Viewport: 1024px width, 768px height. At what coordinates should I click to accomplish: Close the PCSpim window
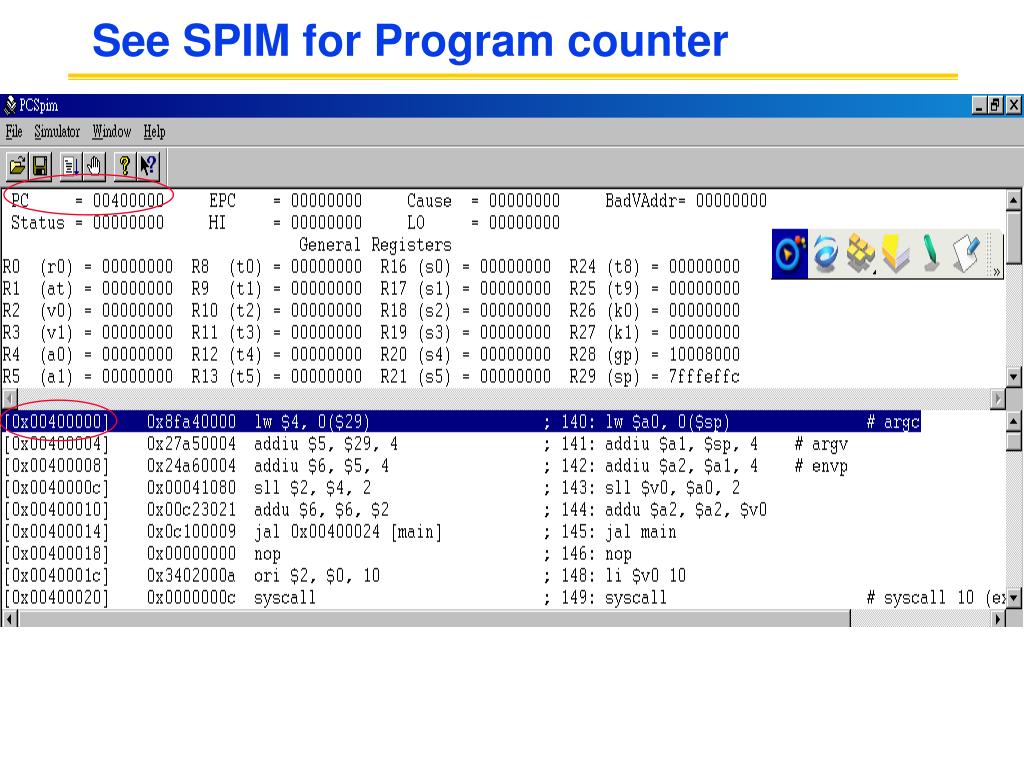[1013, 105]
